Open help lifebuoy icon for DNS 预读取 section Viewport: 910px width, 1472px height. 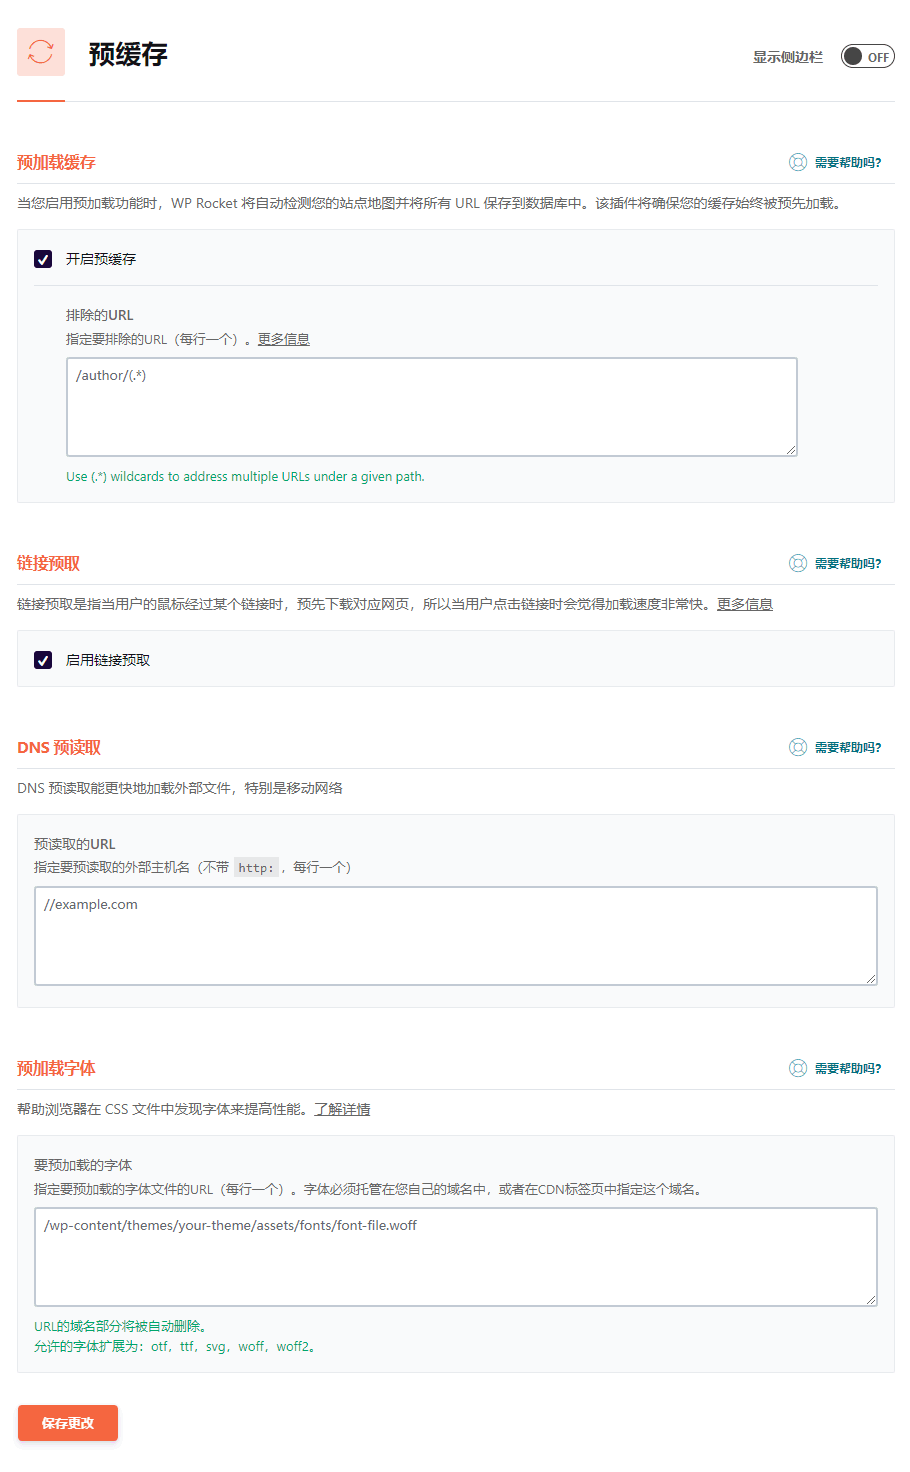(x=798, y=747)
